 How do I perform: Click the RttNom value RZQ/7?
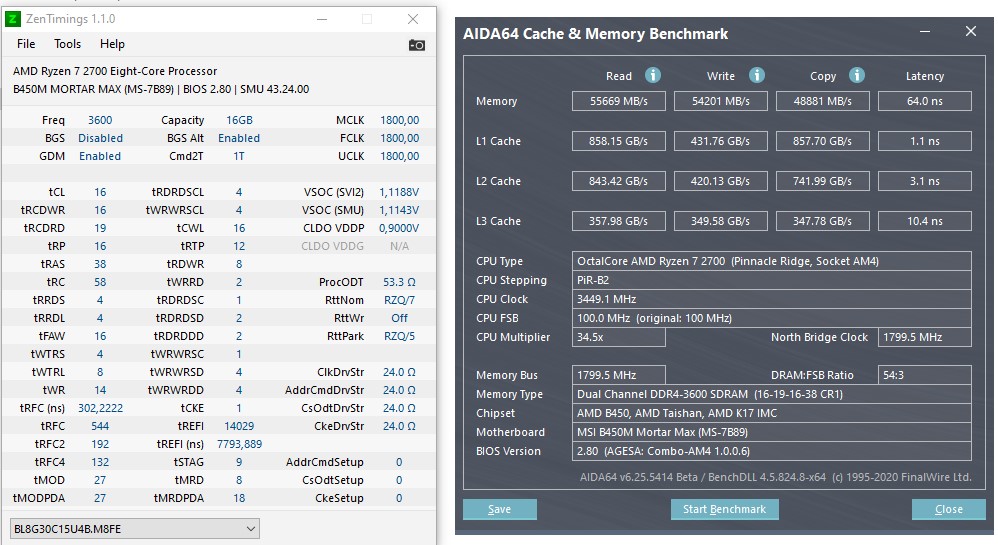coord(399,300)
